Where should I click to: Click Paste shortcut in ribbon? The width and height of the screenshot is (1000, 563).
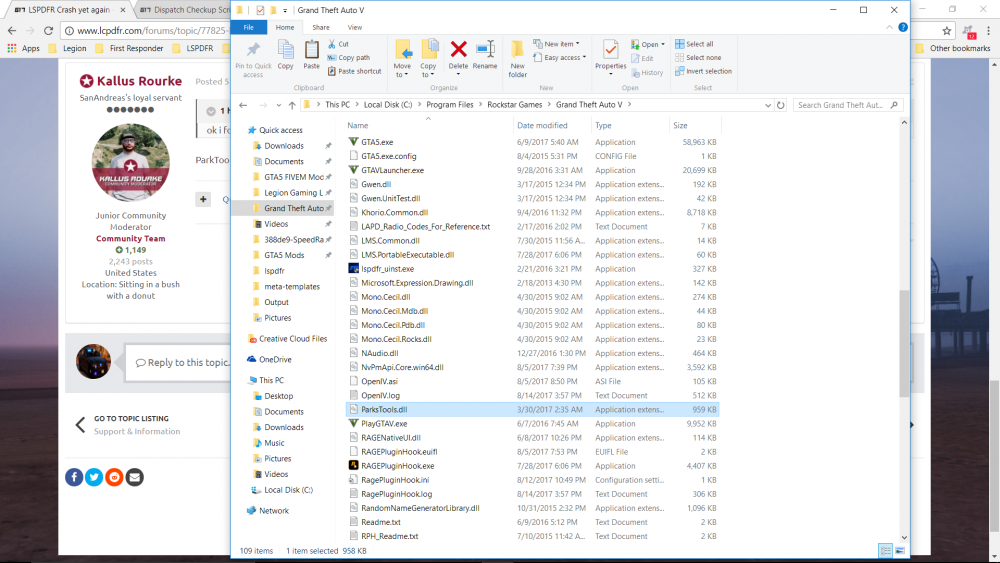(355, 71)
